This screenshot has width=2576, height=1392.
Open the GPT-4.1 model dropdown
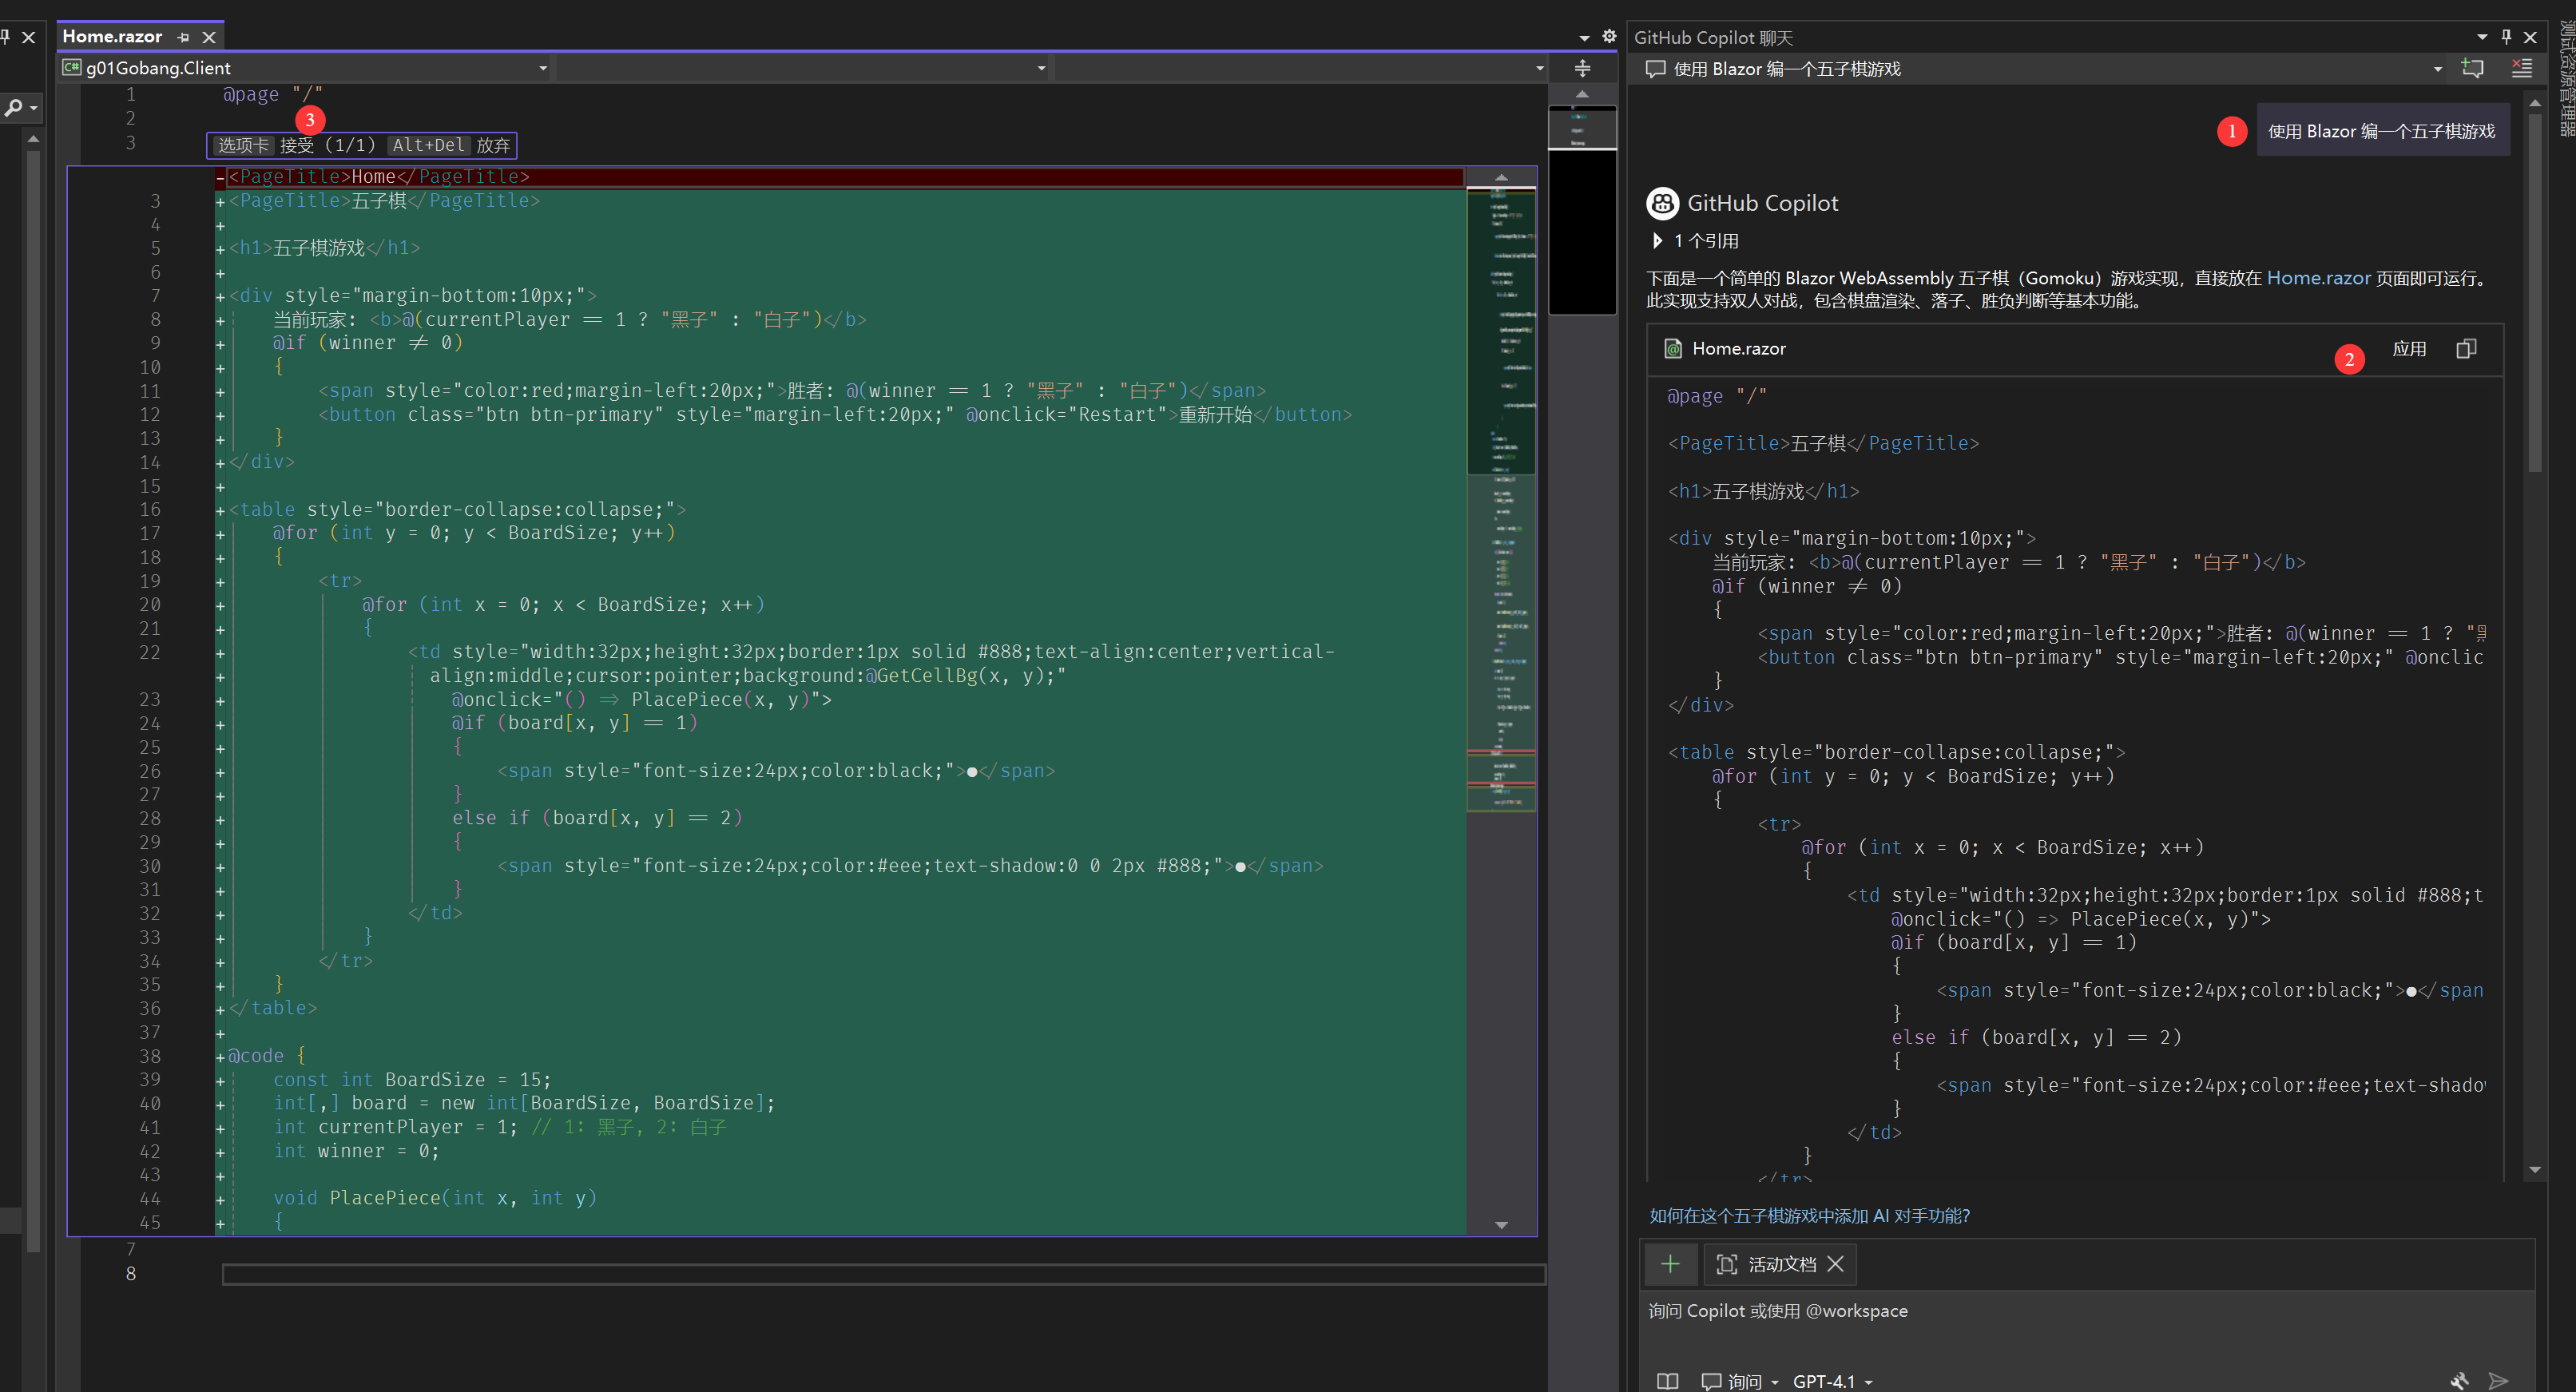click(x=1832, y=1380)
